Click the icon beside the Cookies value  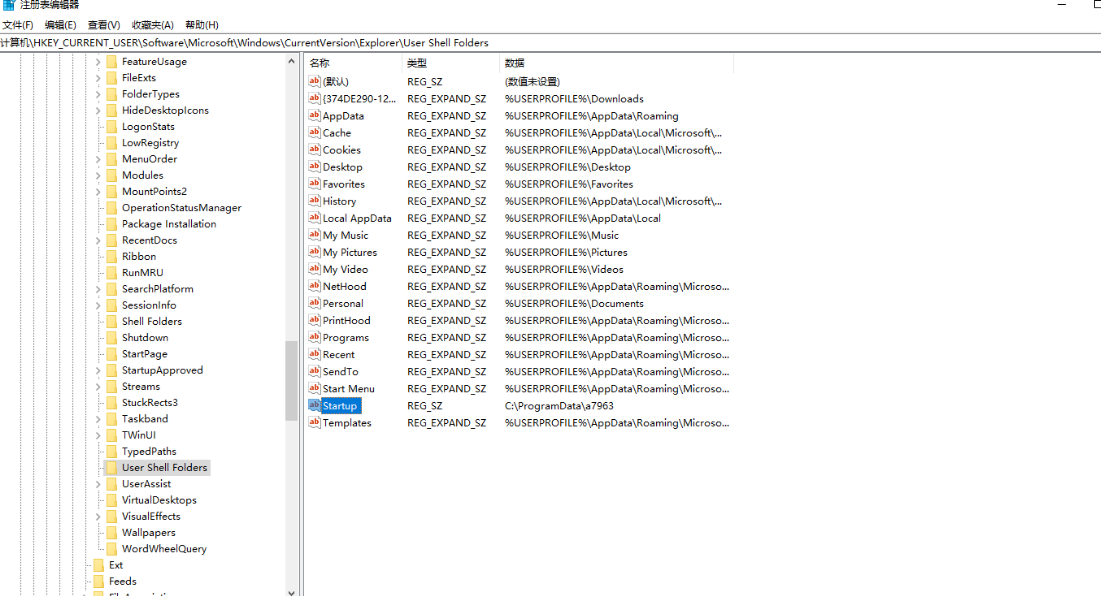tap(314, 150)
